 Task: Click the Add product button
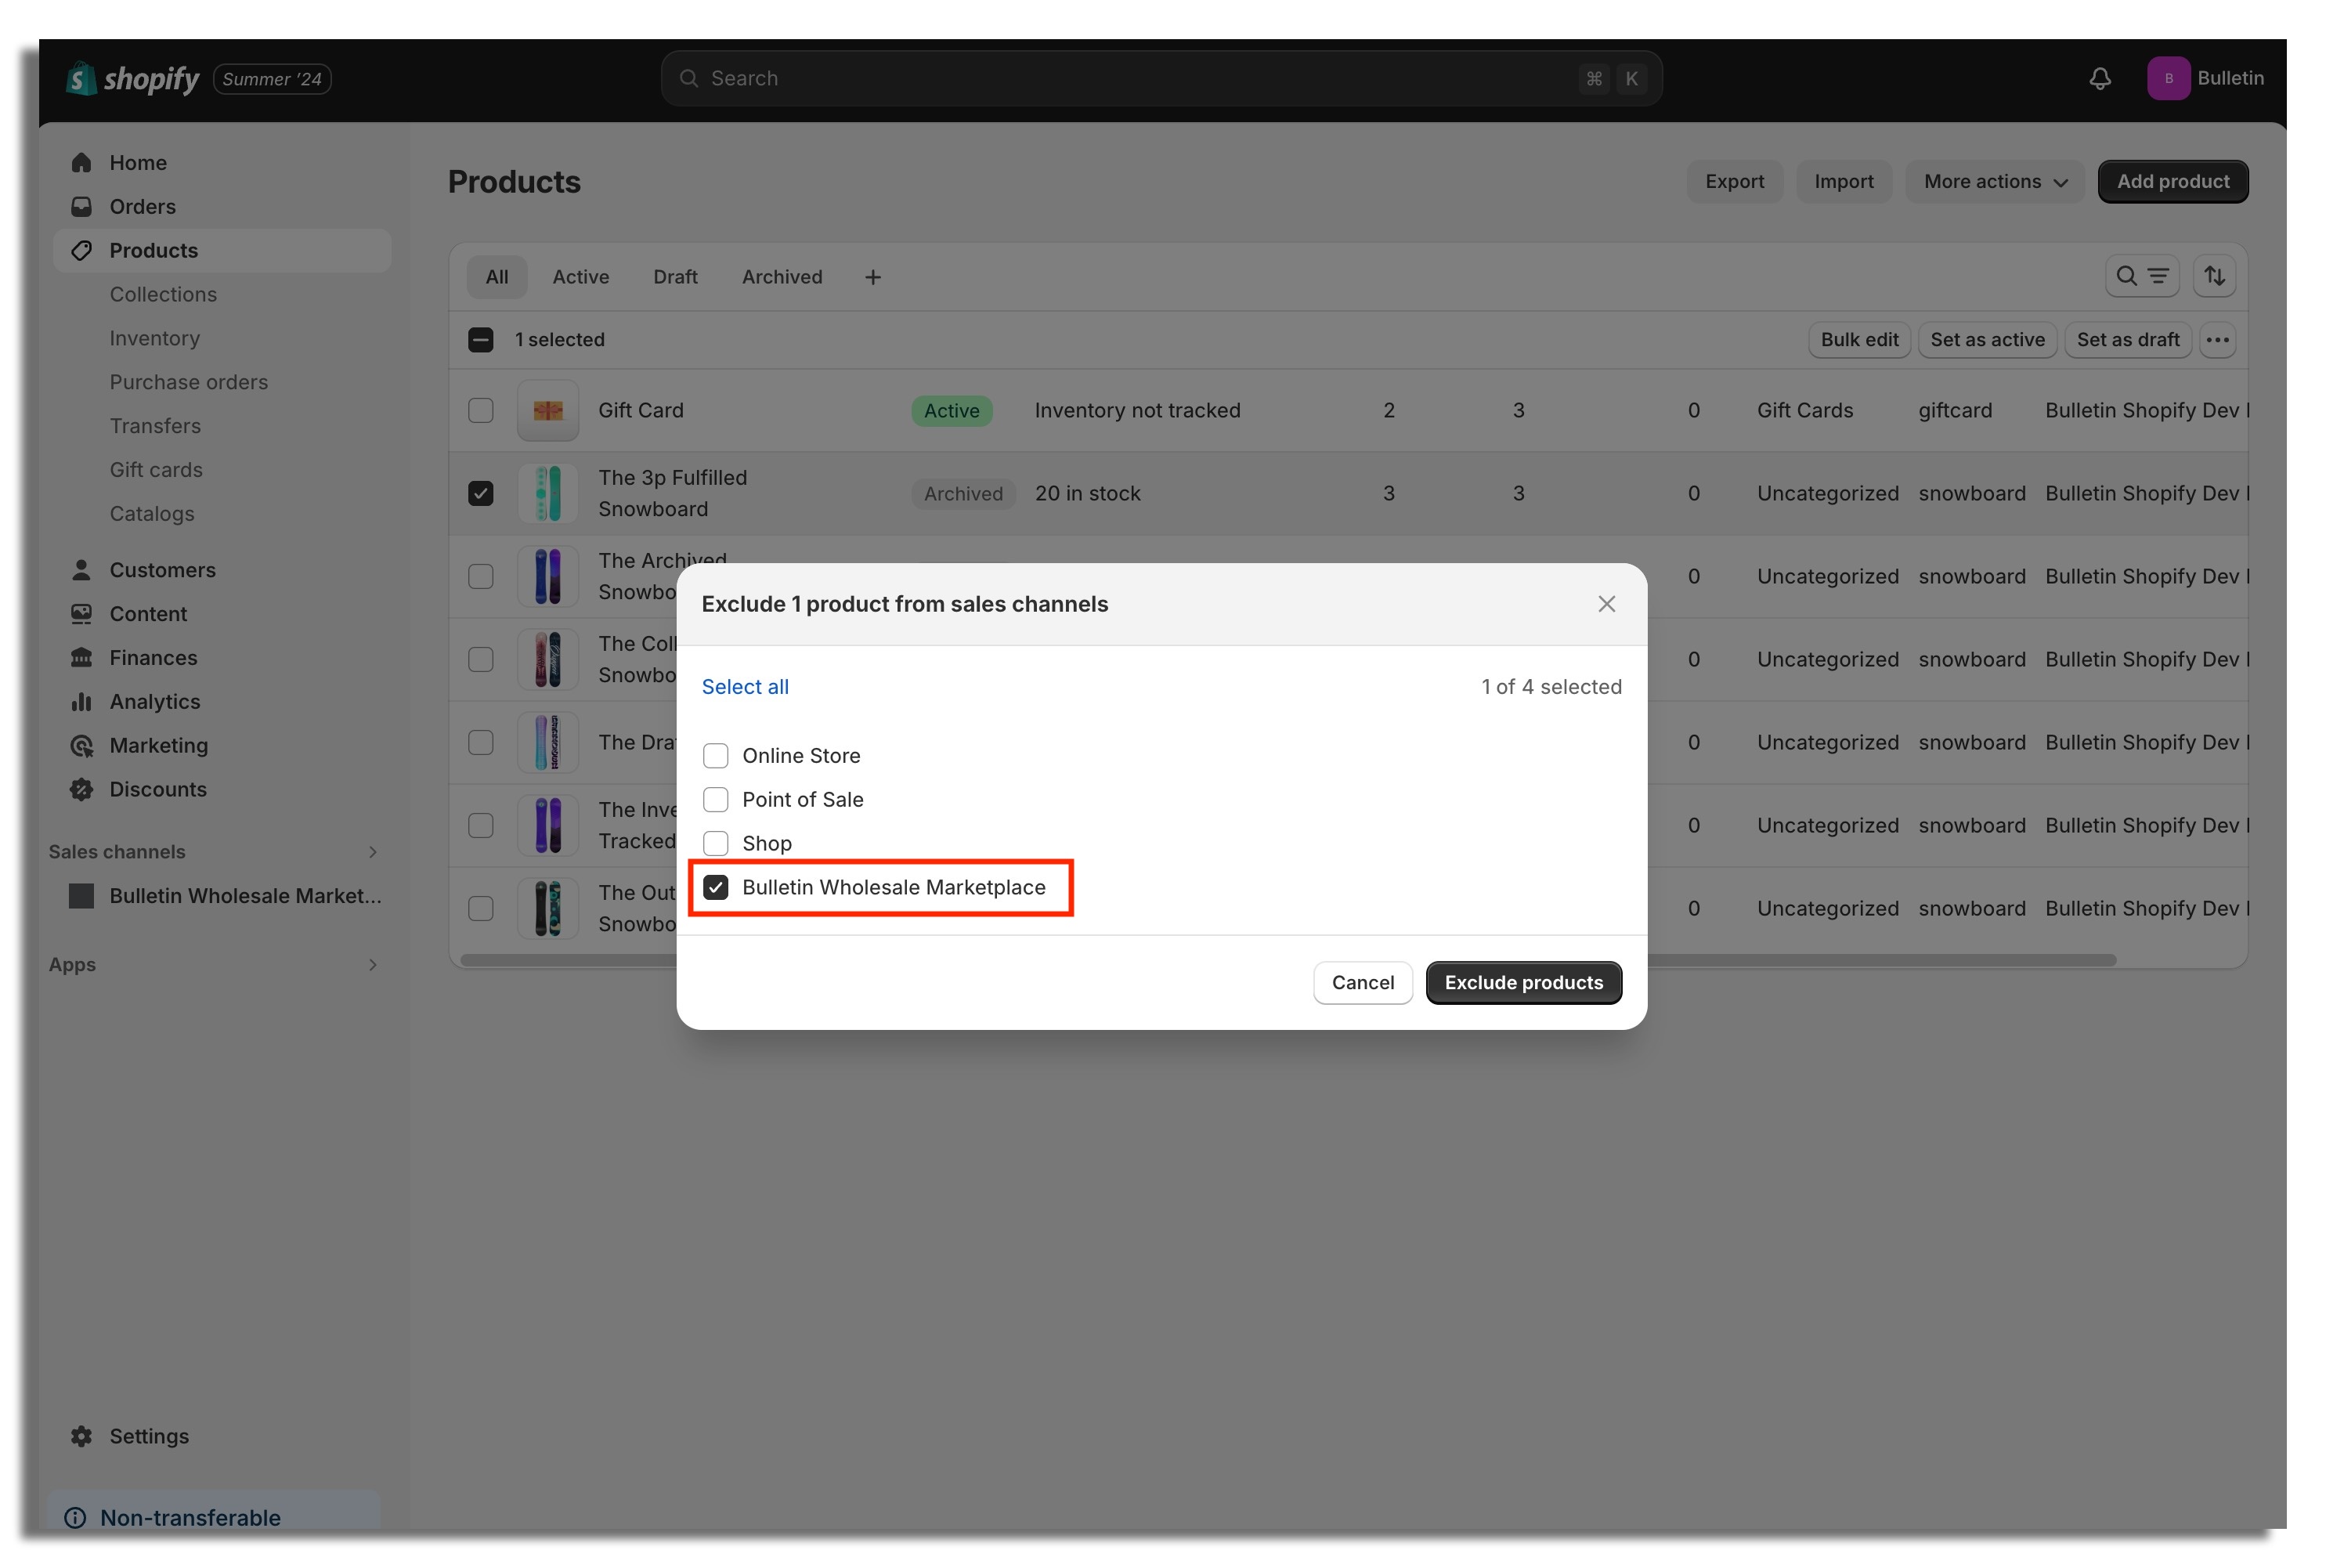[x=2173, y=182]
